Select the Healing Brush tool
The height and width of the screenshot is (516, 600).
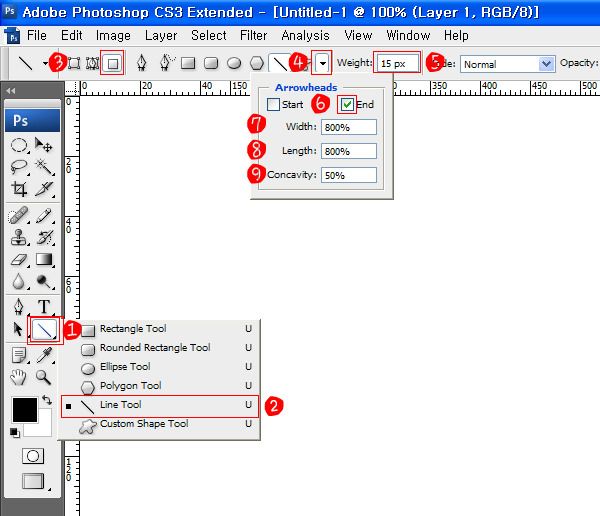18,216
